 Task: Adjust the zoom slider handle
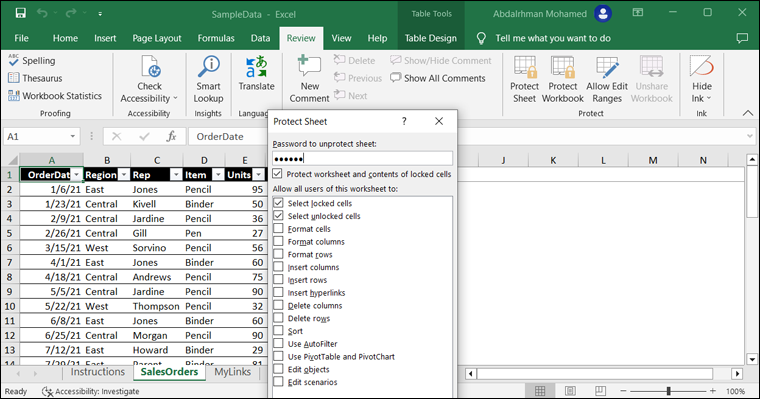click(668, 391)
